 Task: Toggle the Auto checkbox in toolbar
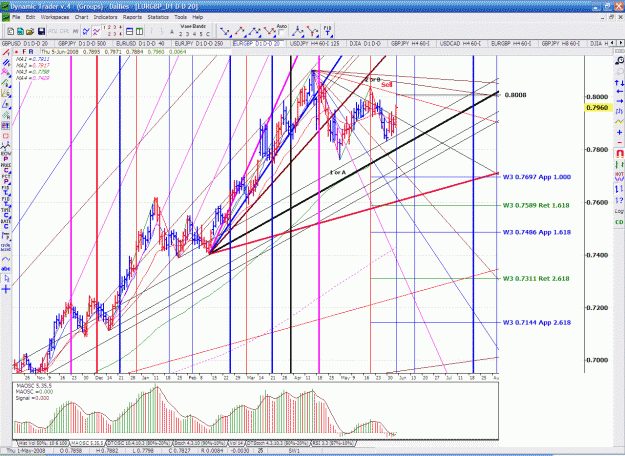coord(281,32)
